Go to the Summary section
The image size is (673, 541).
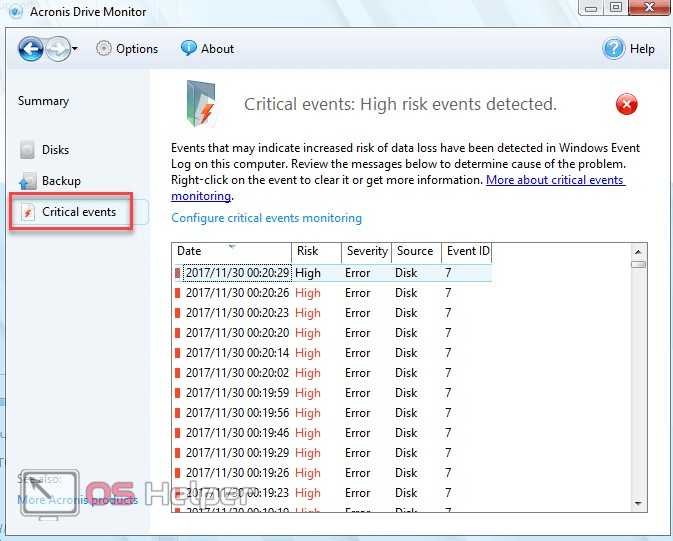(43, 101)
